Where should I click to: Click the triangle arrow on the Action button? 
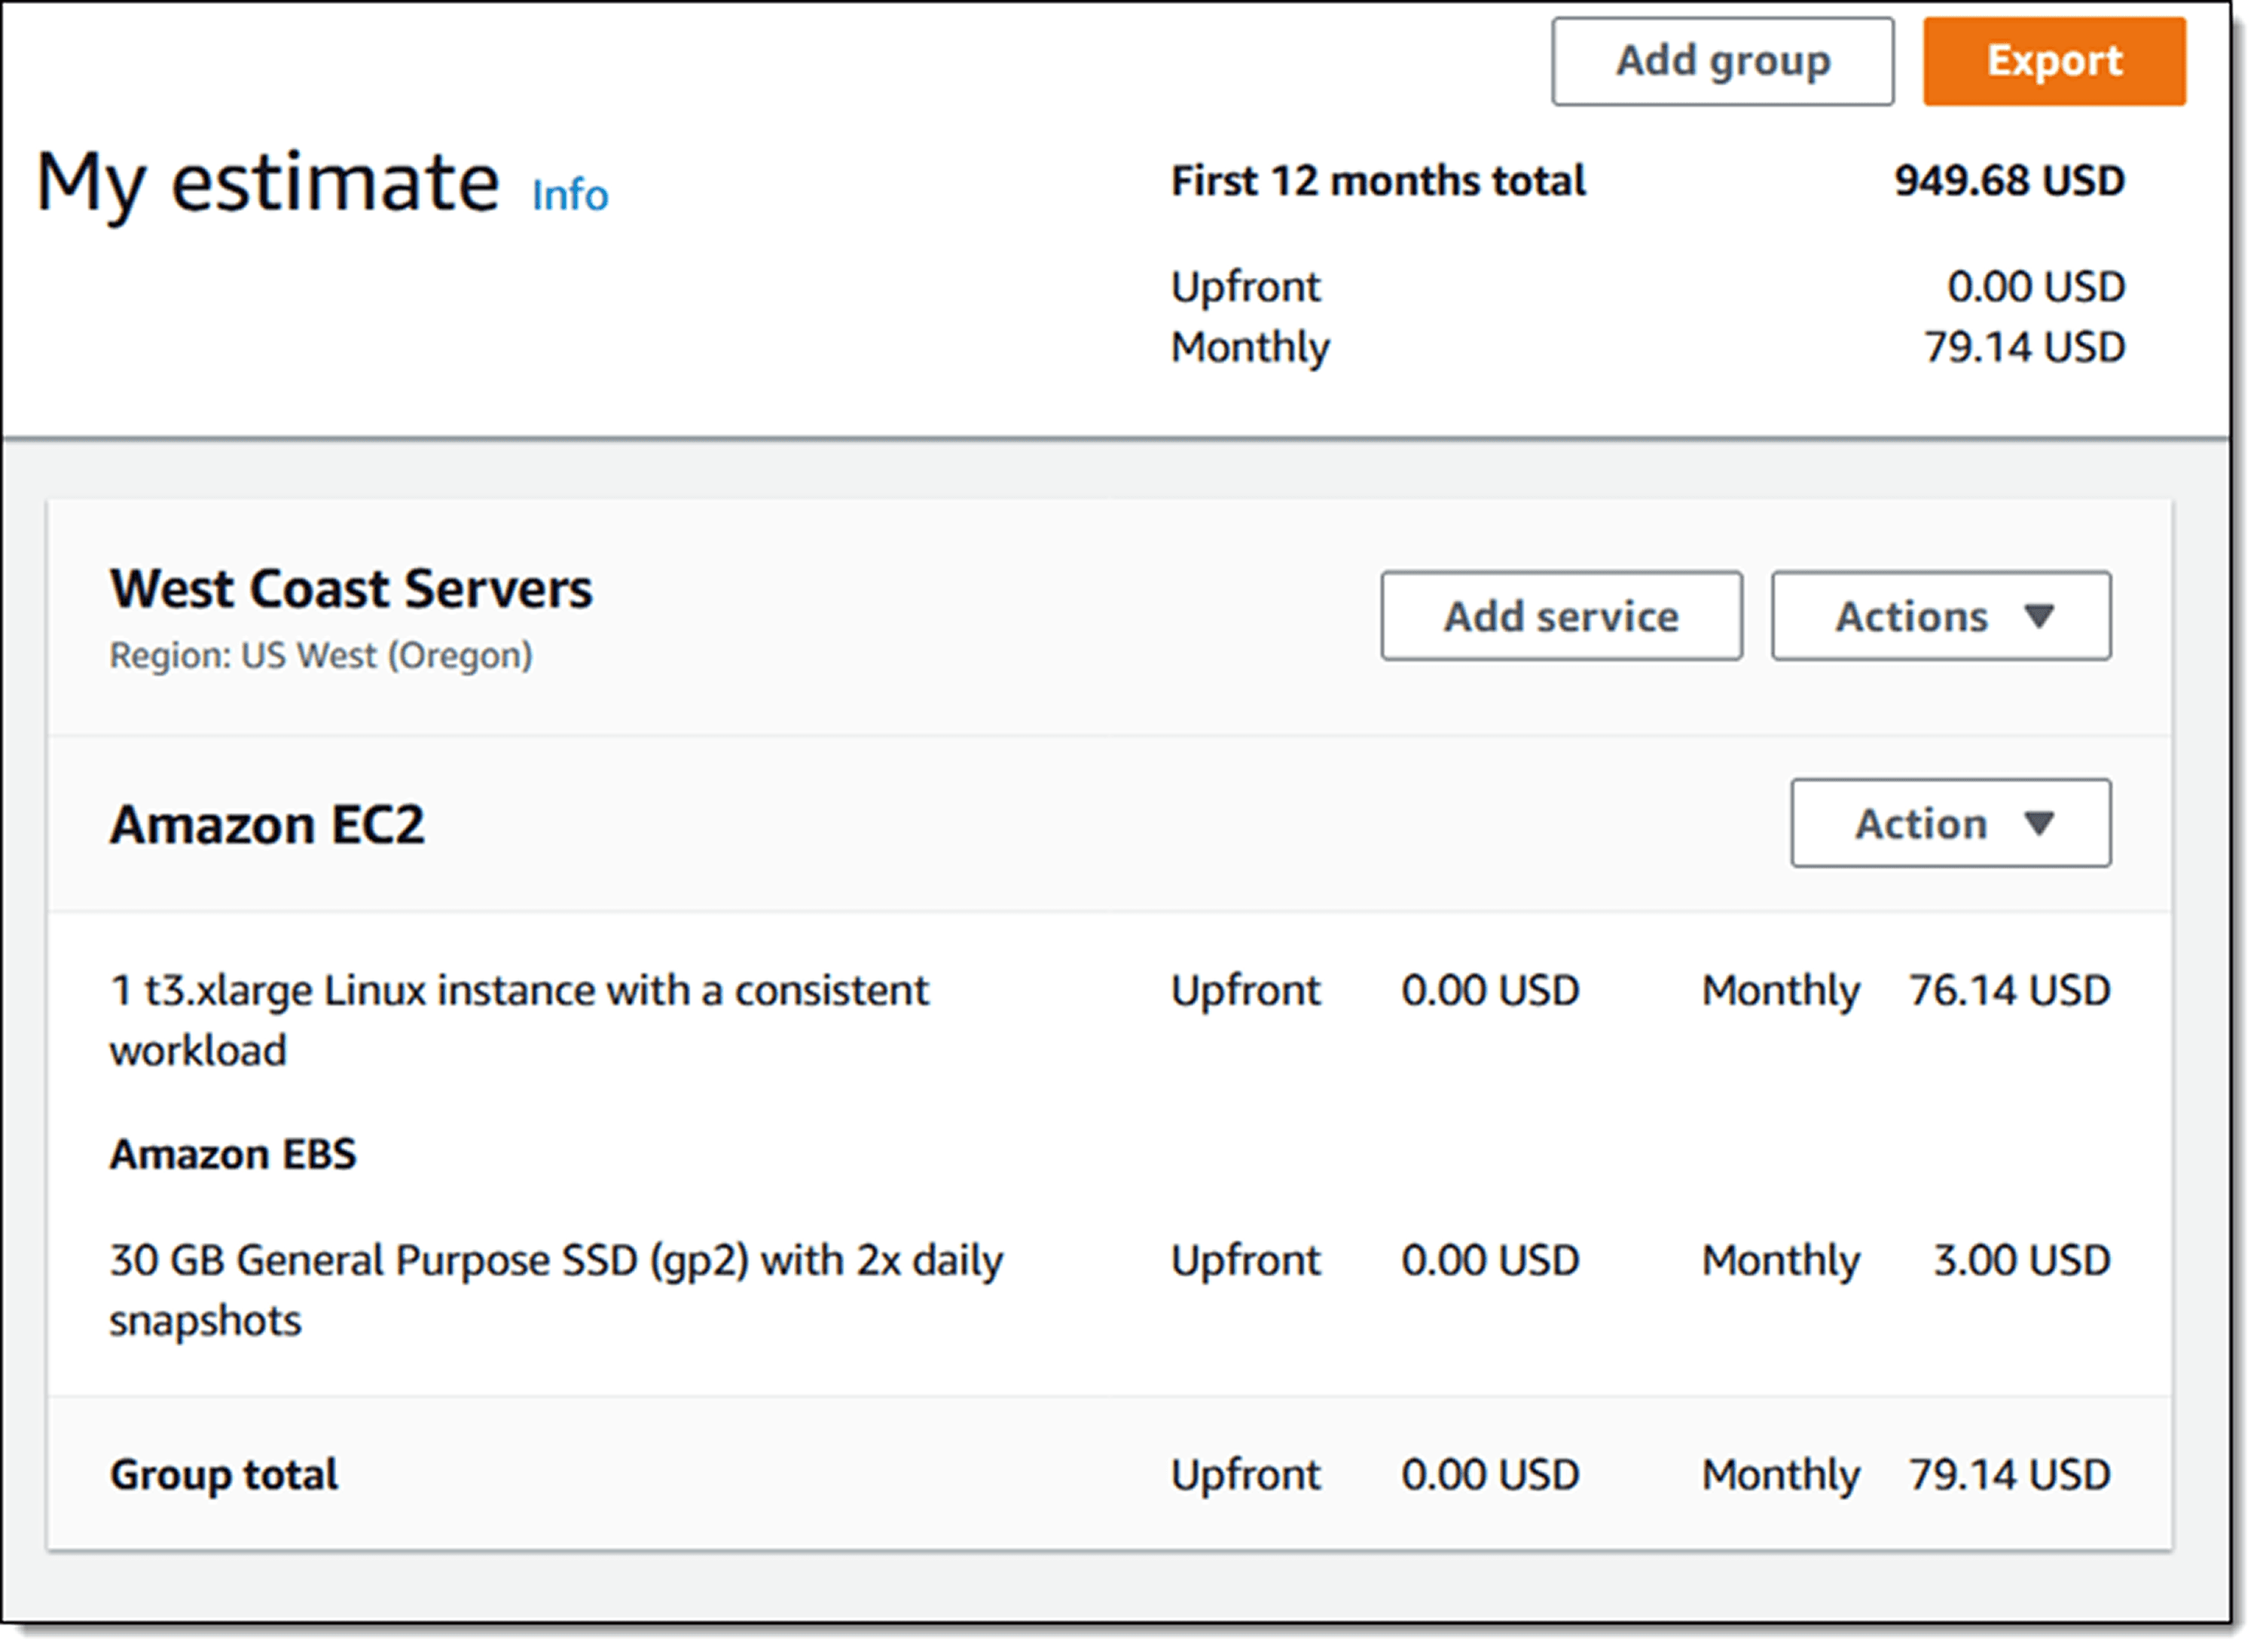click(2038, 823)
